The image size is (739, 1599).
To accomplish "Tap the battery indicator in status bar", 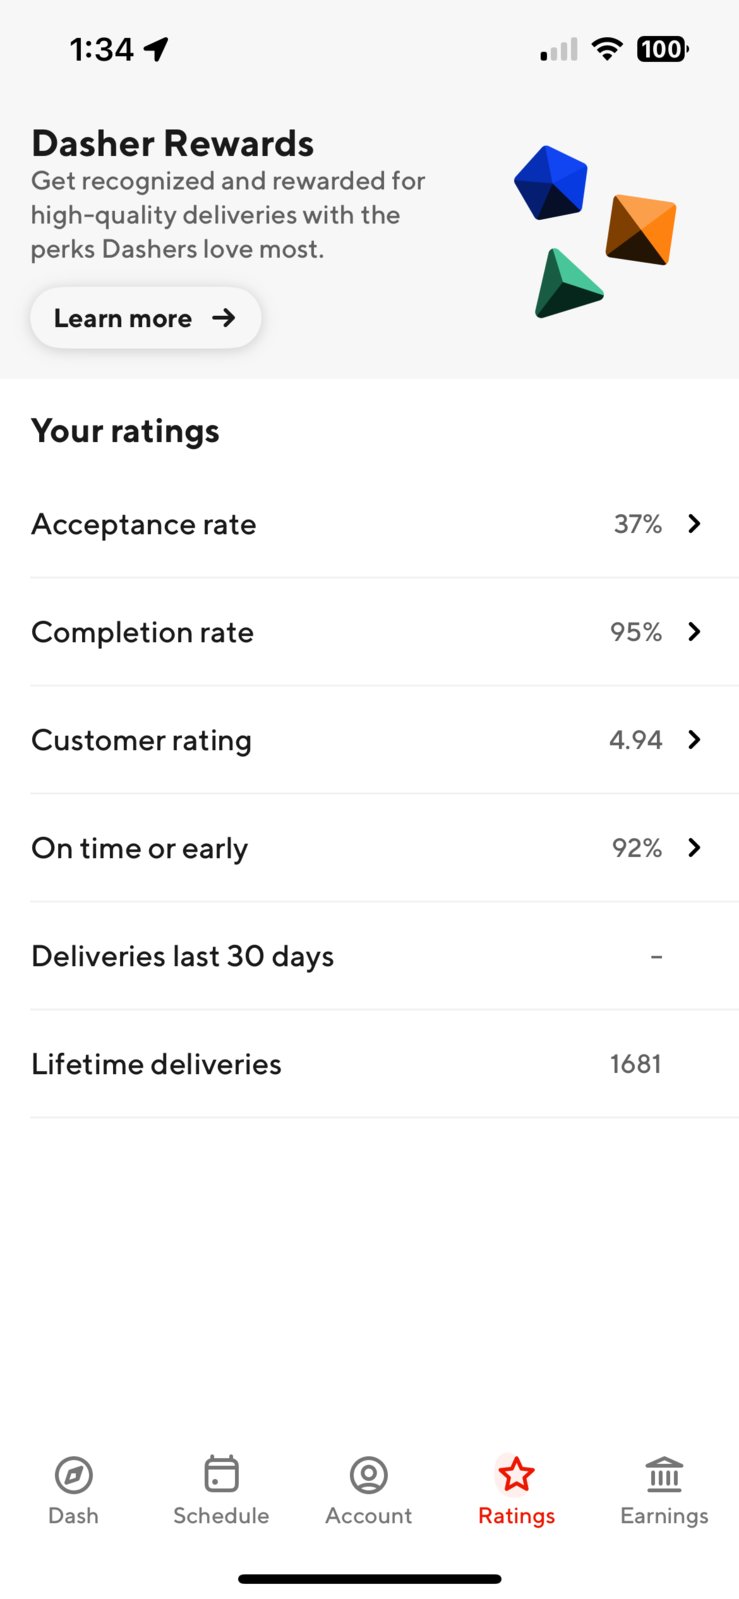I will [x=662, y=49].
